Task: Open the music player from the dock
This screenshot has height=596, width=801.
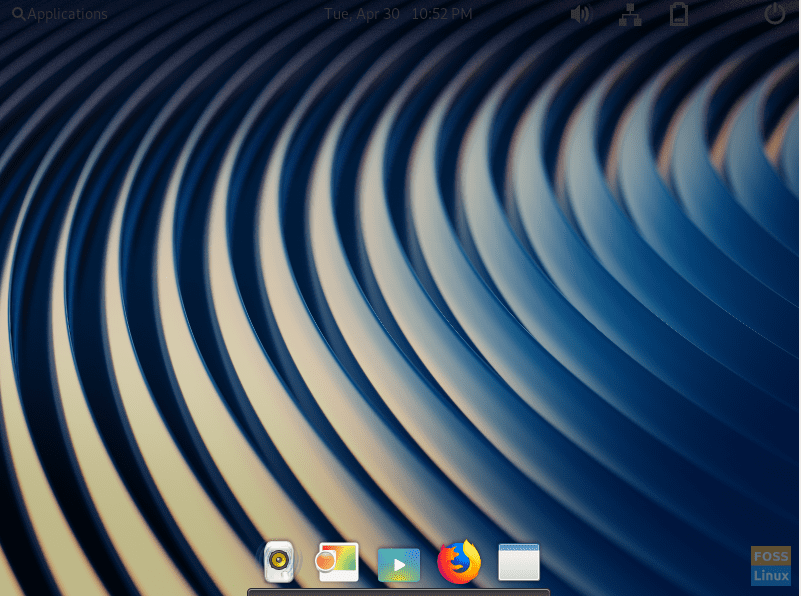Action: pos(279,562)
